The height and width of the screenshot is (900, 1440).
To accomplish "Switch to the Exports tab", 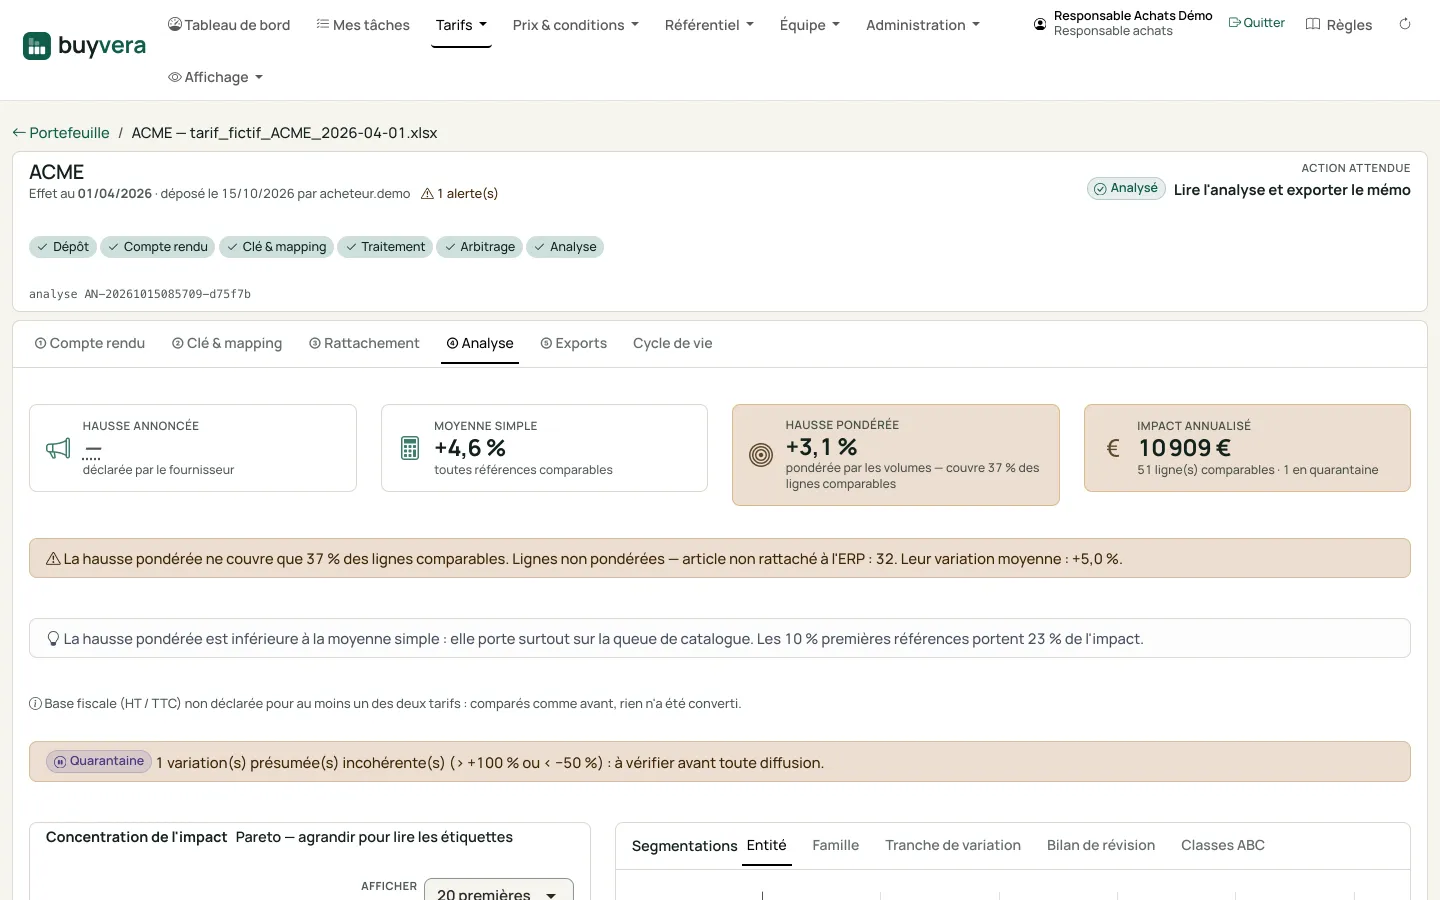I will pos(574,343).
